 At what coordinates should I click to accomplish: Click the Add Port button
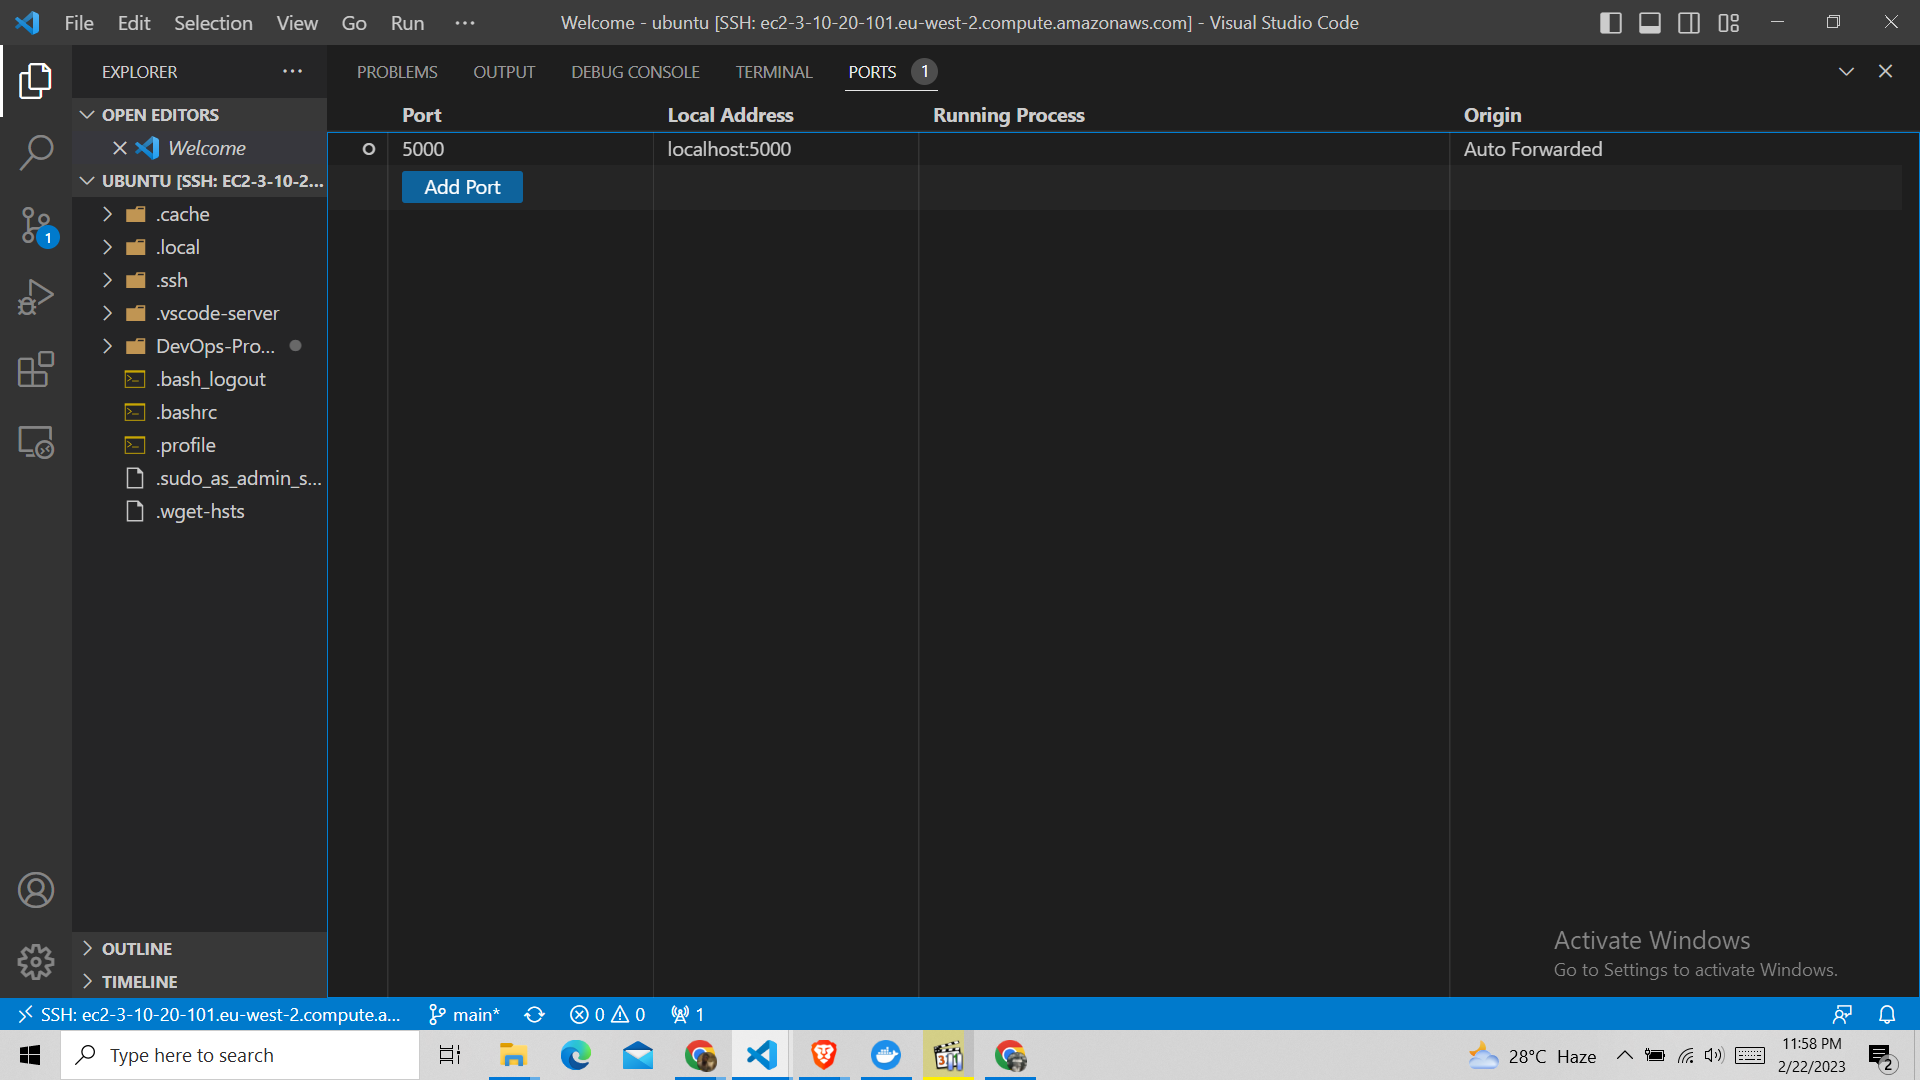[461, 187]
